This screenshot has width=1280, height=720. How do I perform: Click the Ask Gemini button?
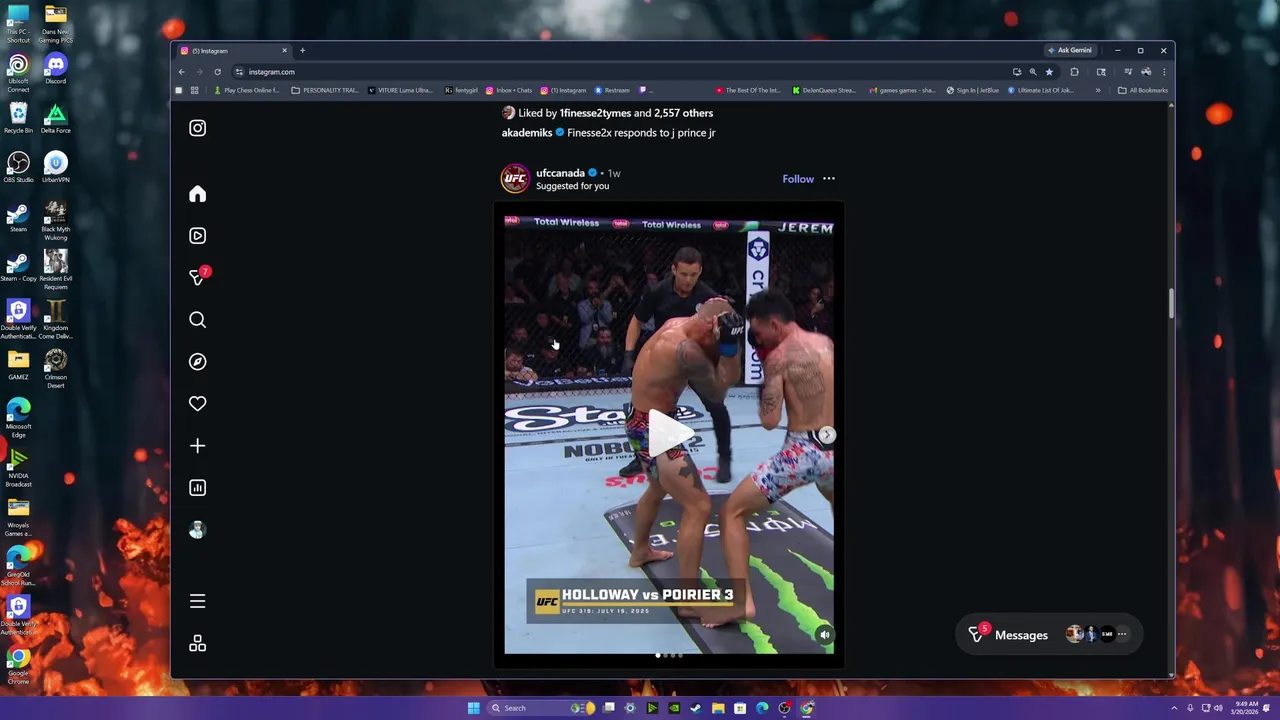pos(1070,50)
